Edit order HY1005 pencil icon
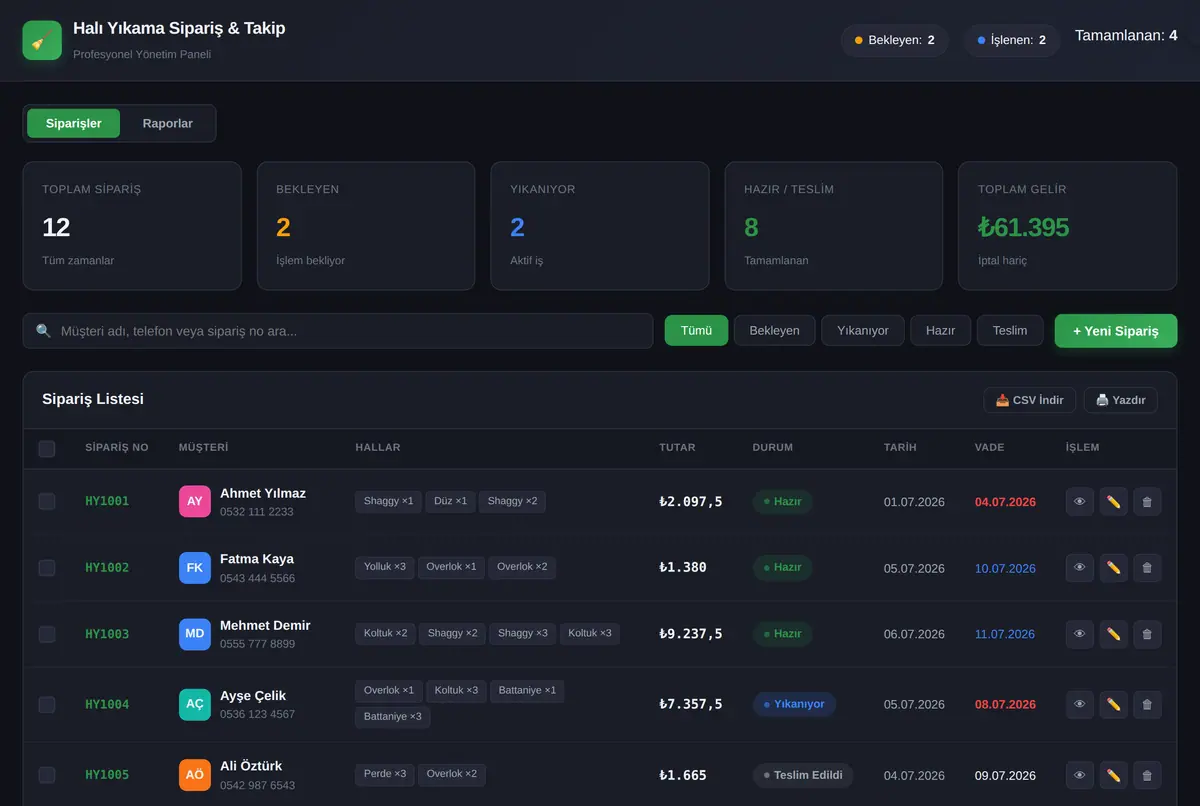Screen dimensions: 1200x806 (x=1114, y=775)
